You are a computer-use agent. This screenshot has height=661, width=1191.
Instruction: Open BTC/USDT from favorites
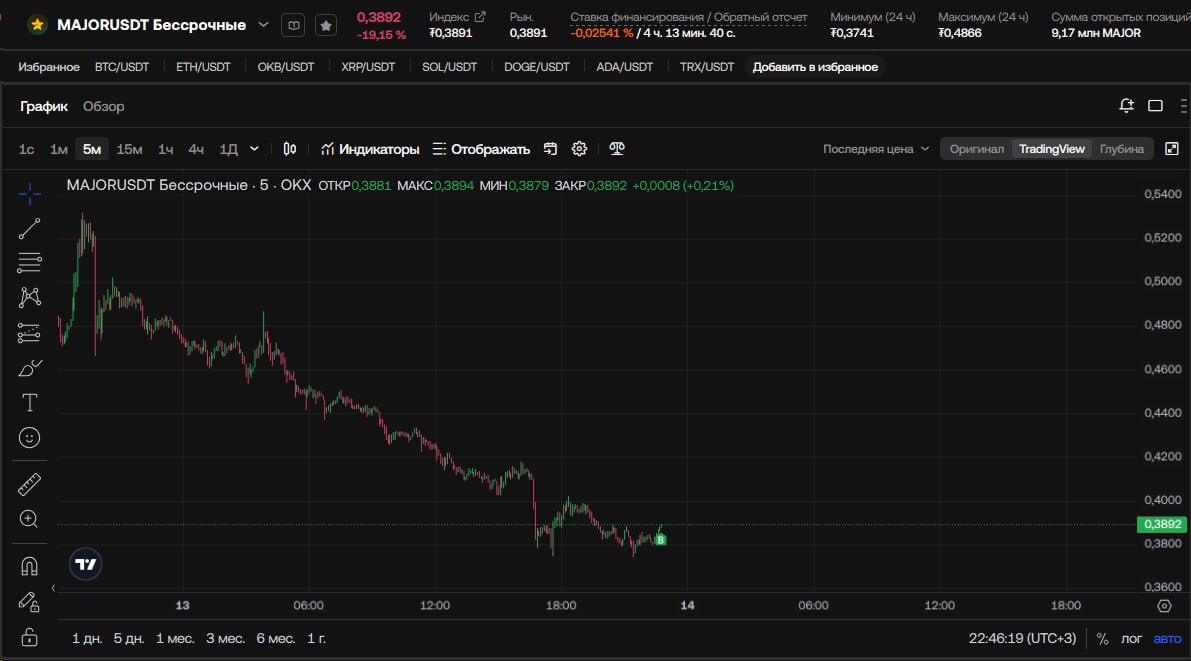tap(122, 67)
